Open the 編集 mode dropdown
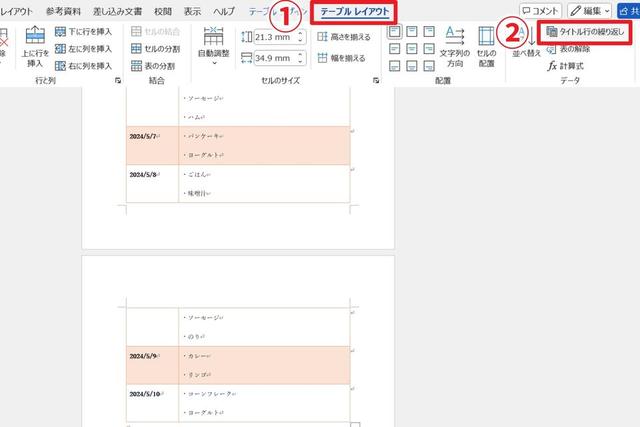Screen dimensions: 640x427 [589, 11]
